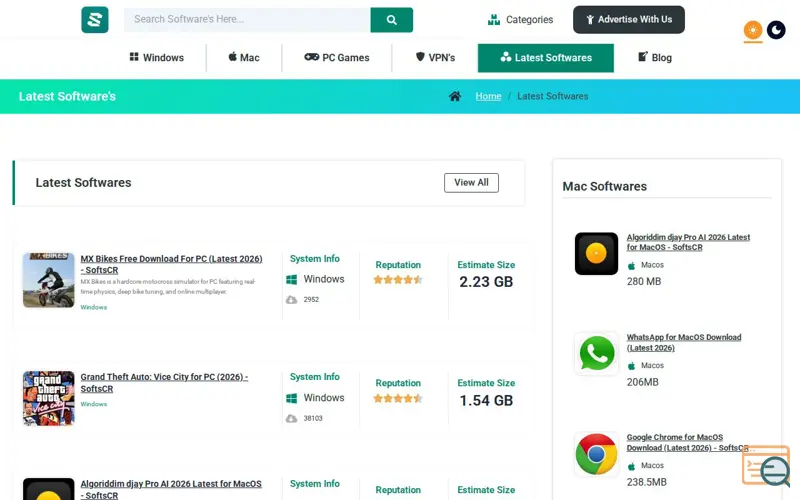The image size is (800, 500).
Task: Open the PC Games navigation tab
Action: [337, 58]
